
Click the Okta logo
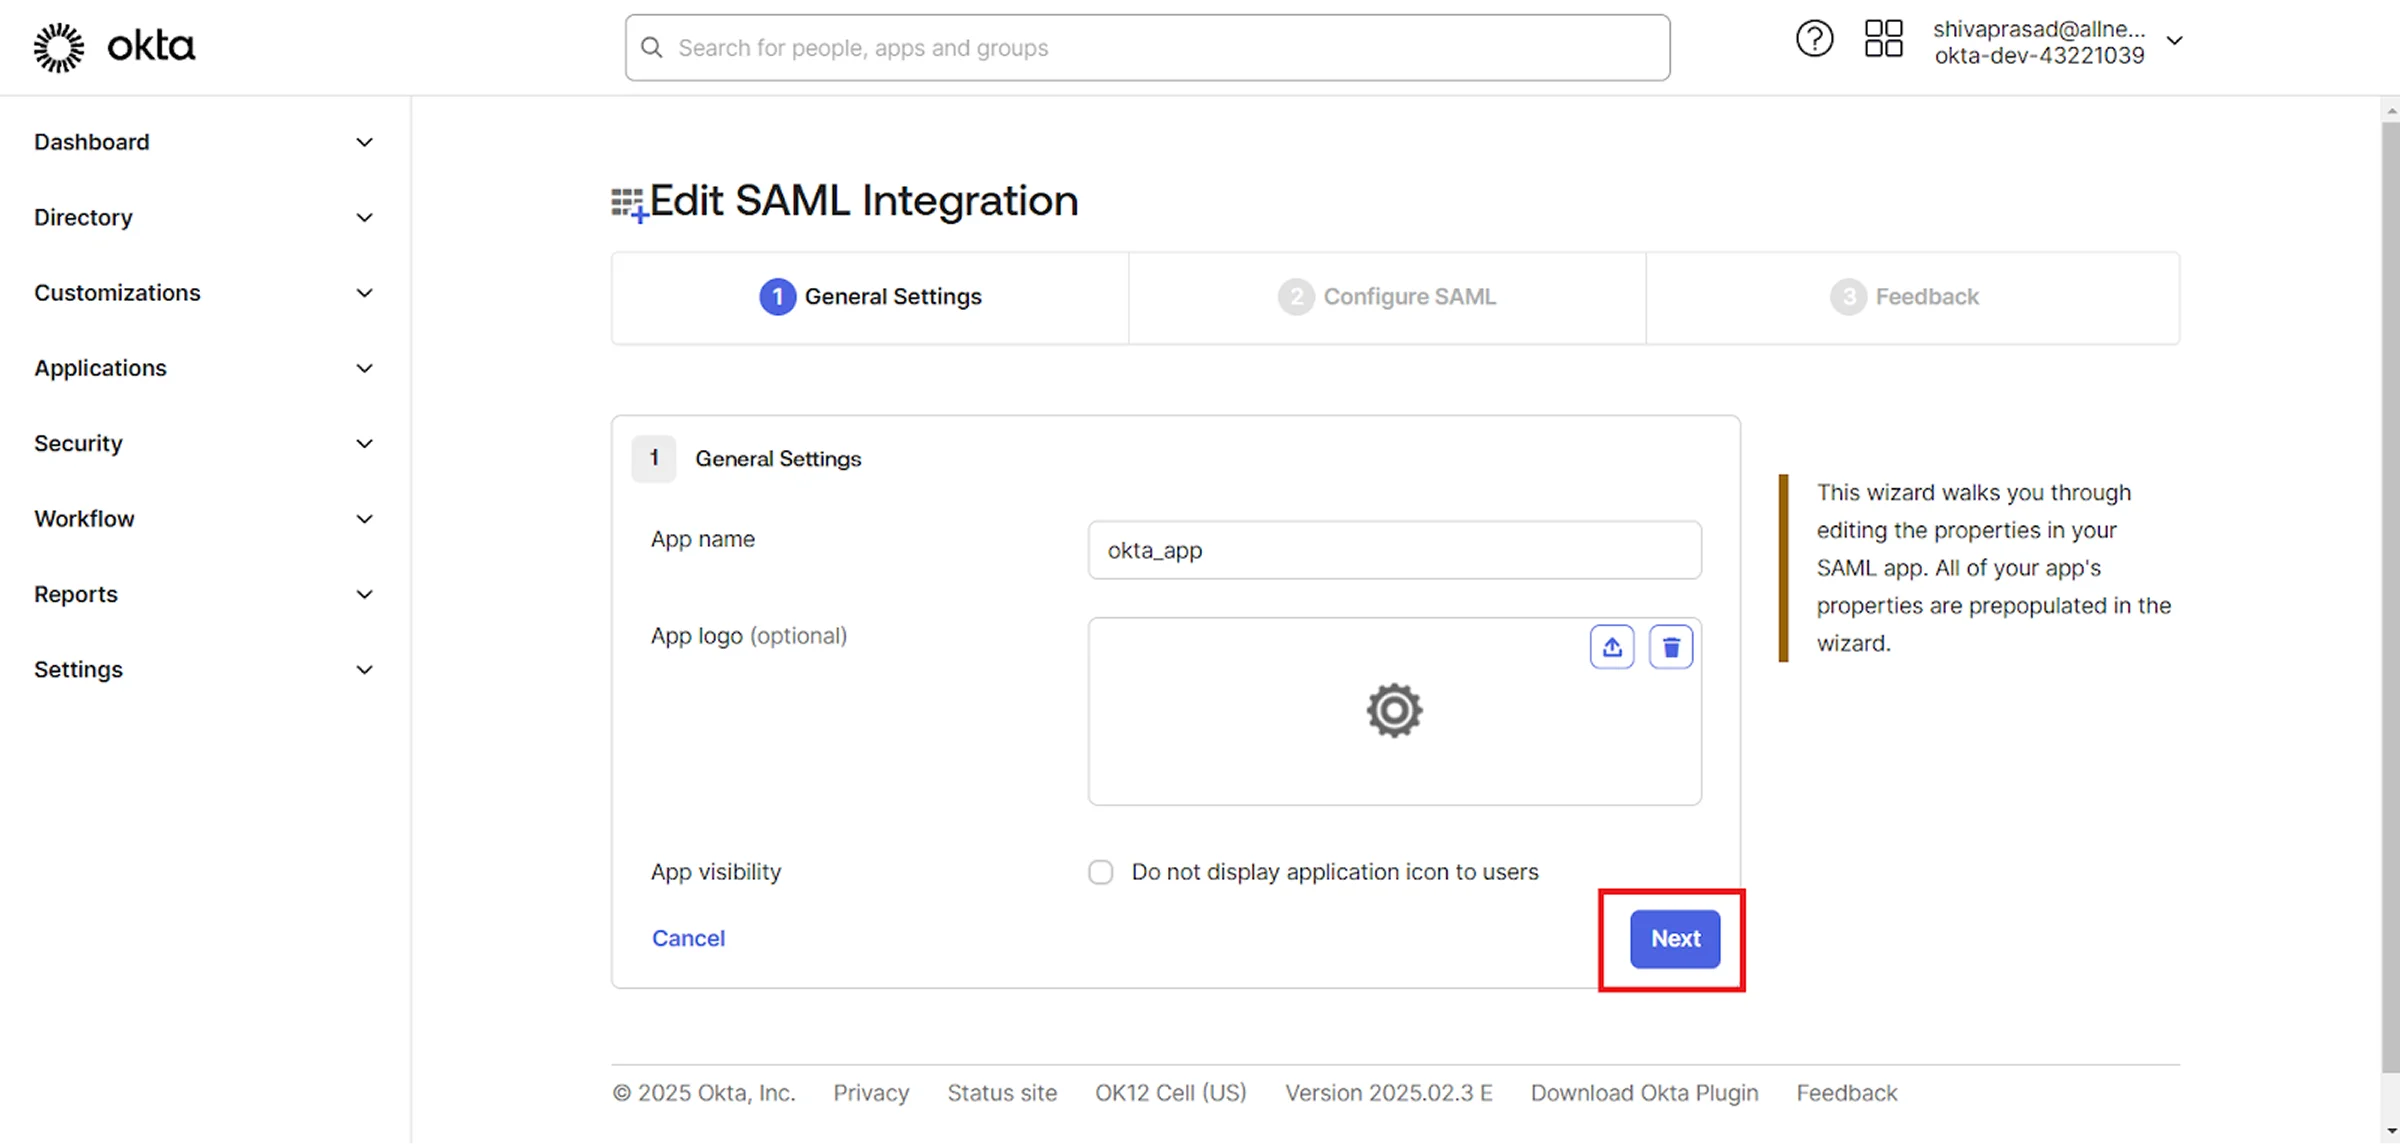coord(114,47)
